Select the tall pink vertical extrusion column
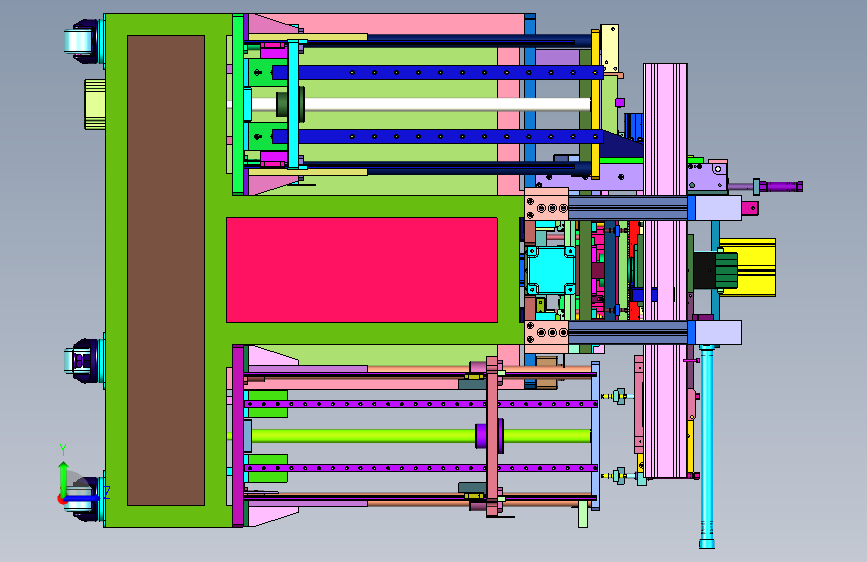 tap(665, 270)
